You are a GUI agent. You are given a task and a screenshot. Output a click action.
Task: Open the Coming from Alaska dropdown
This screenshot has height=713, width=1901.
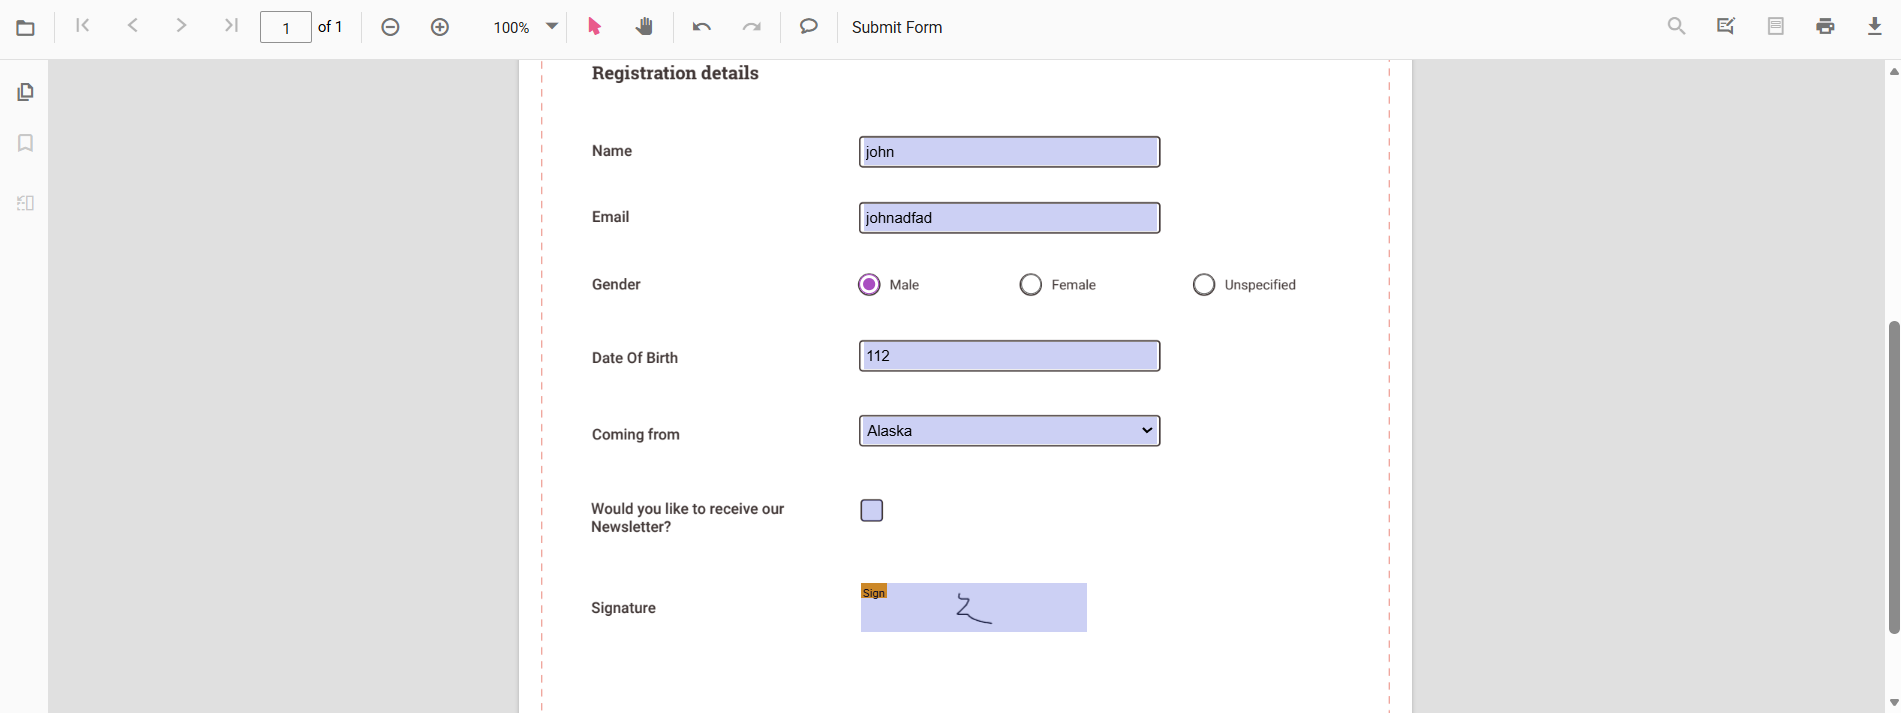pyautogui.click(x=1009, y=431)
